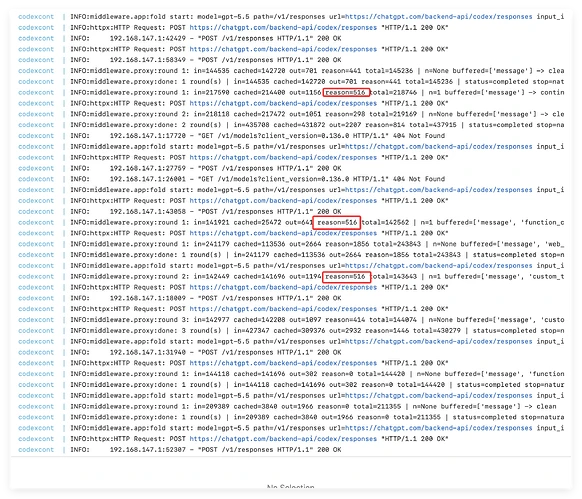Viewport: 582px width, 499px height.
Task: Click the value in=141921
Action: 212,222
